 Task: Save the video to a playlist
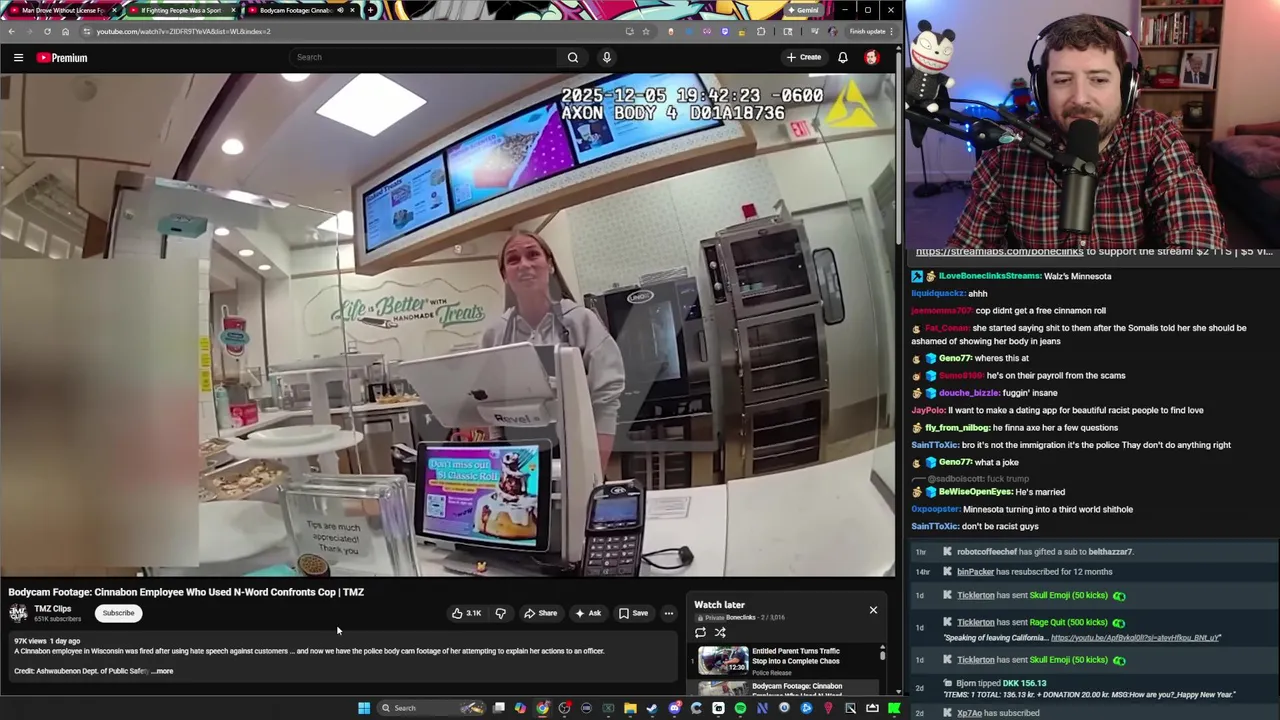pyautogui.click(x=633, y=613)
